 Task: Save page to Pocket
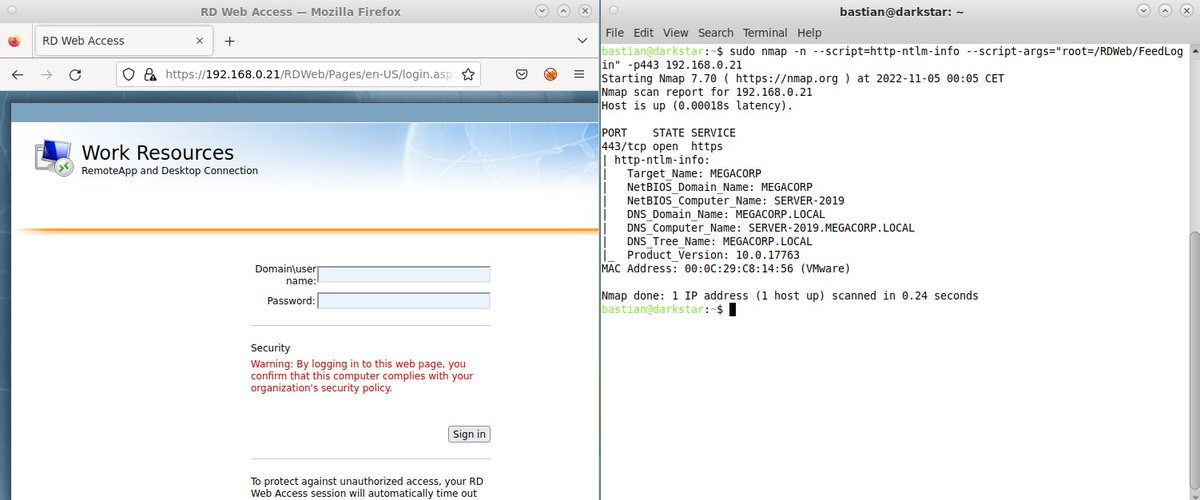click(x=522, y=75)
